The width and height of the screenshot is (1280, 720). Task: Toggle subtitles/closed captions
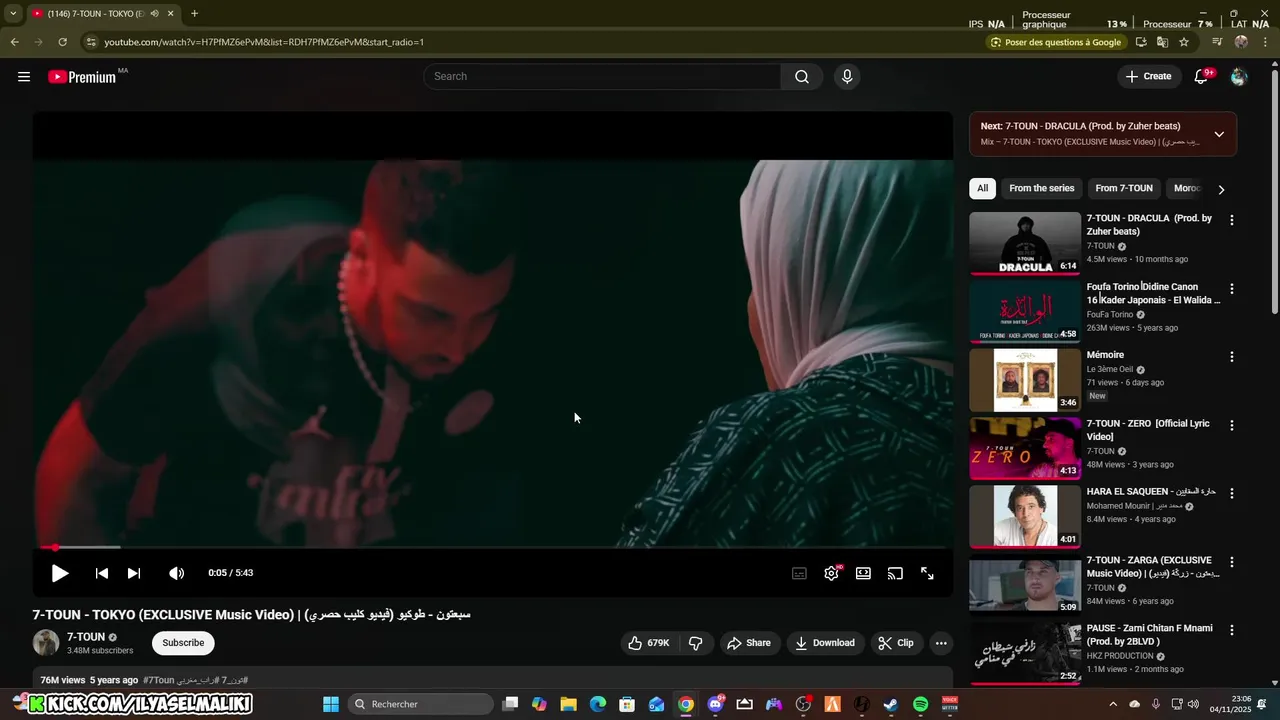tap(800, 573)
